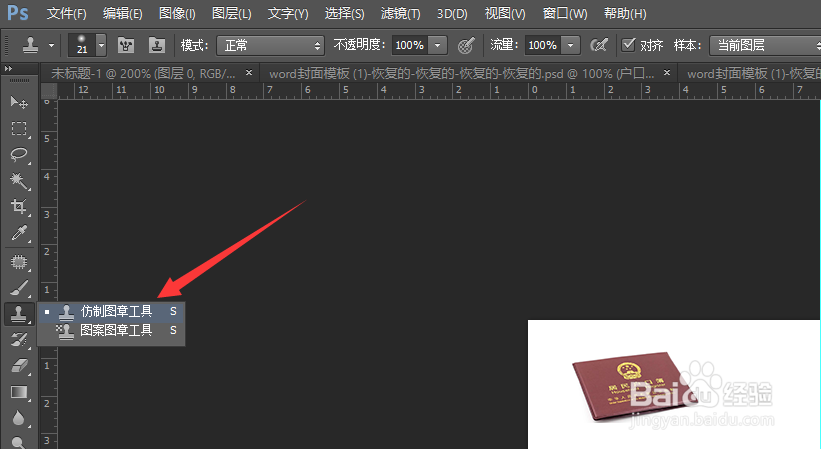
Task: Open the 文字(Y) menu
Action: pos(288,13)
